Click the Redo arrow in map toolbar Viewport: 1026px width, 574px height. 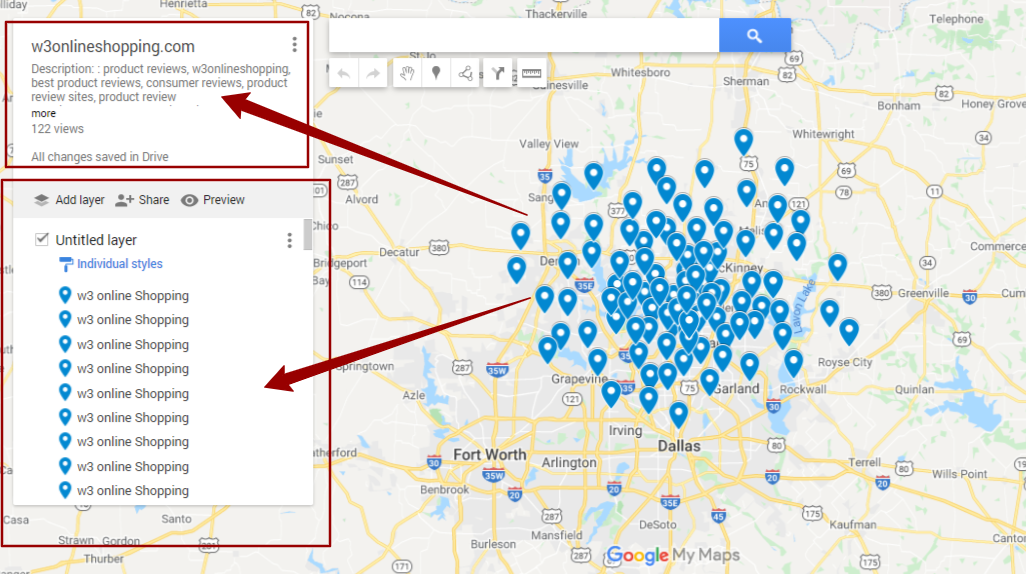click(x=373, y=73)
